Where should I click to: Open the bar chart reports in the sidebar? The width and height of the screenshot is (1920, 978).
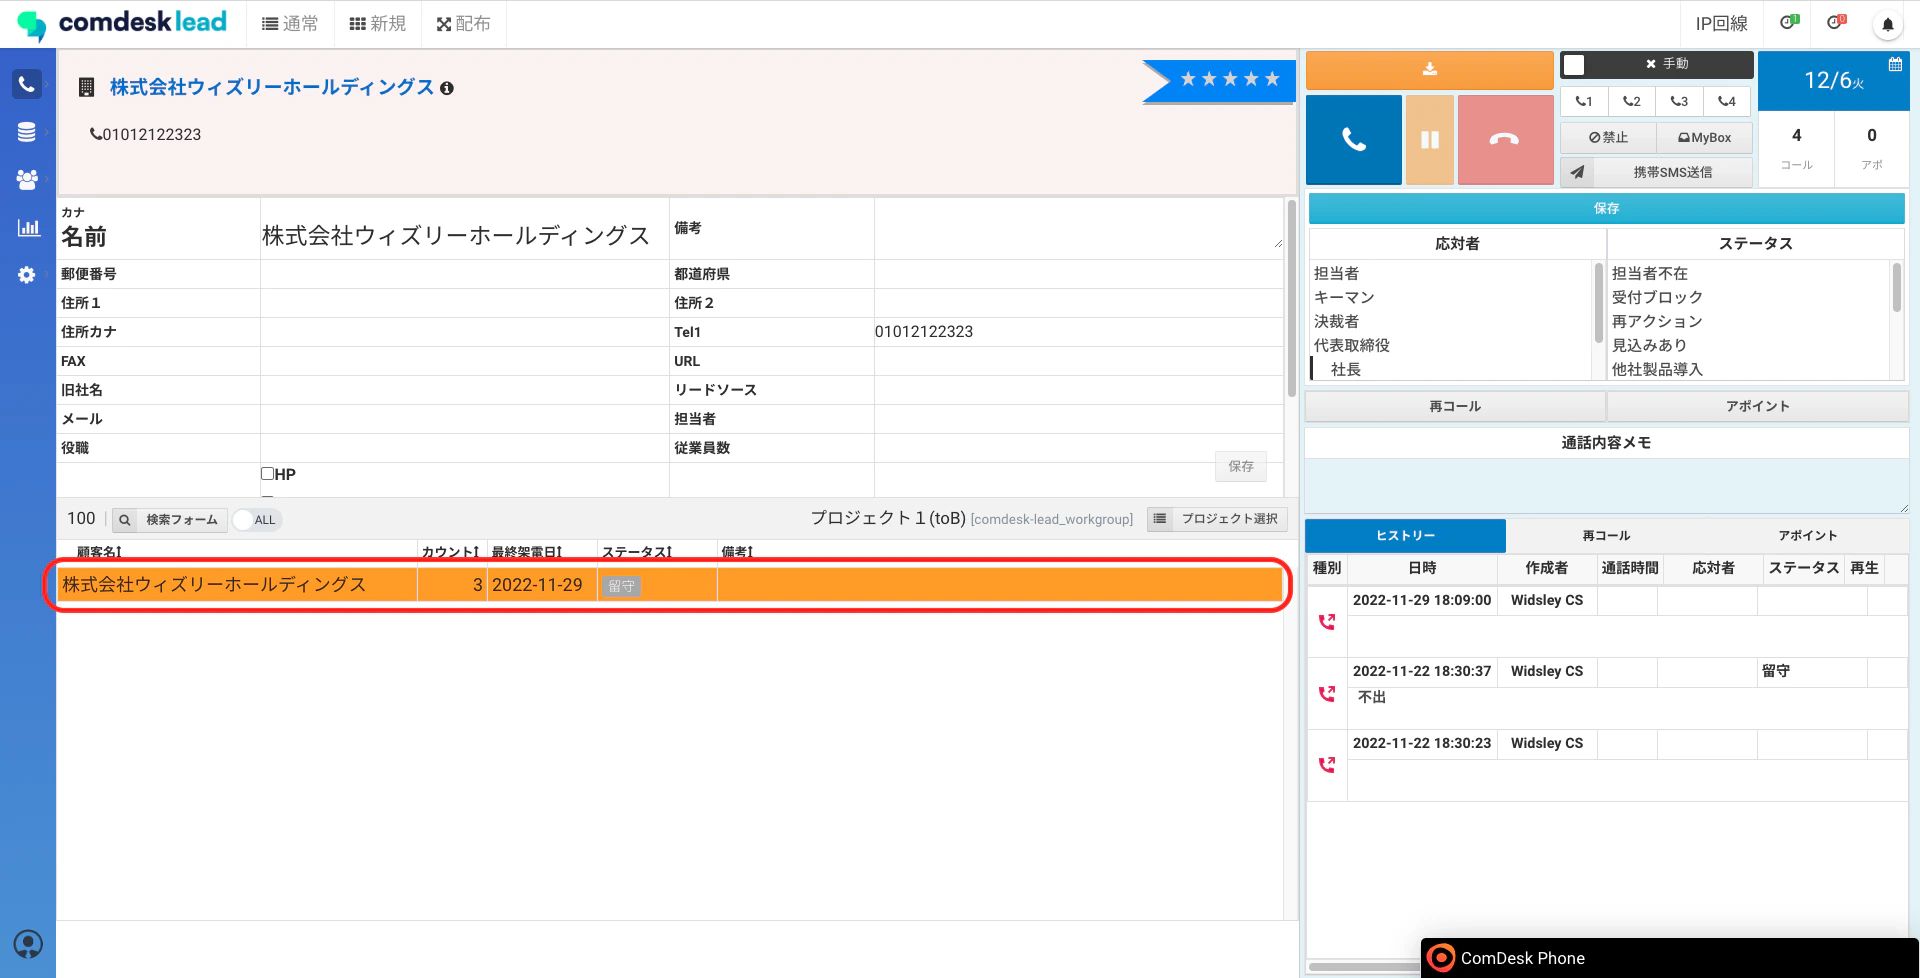(28, 227)
